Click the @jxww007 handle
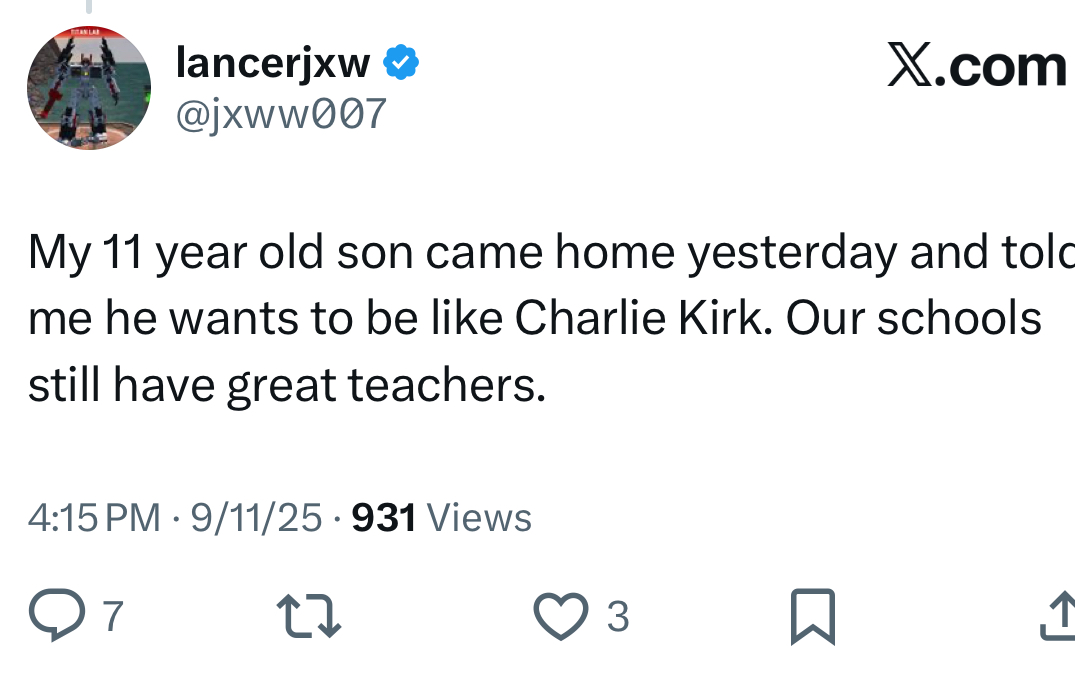This screenshot has width=1075, height=691. 280,114
